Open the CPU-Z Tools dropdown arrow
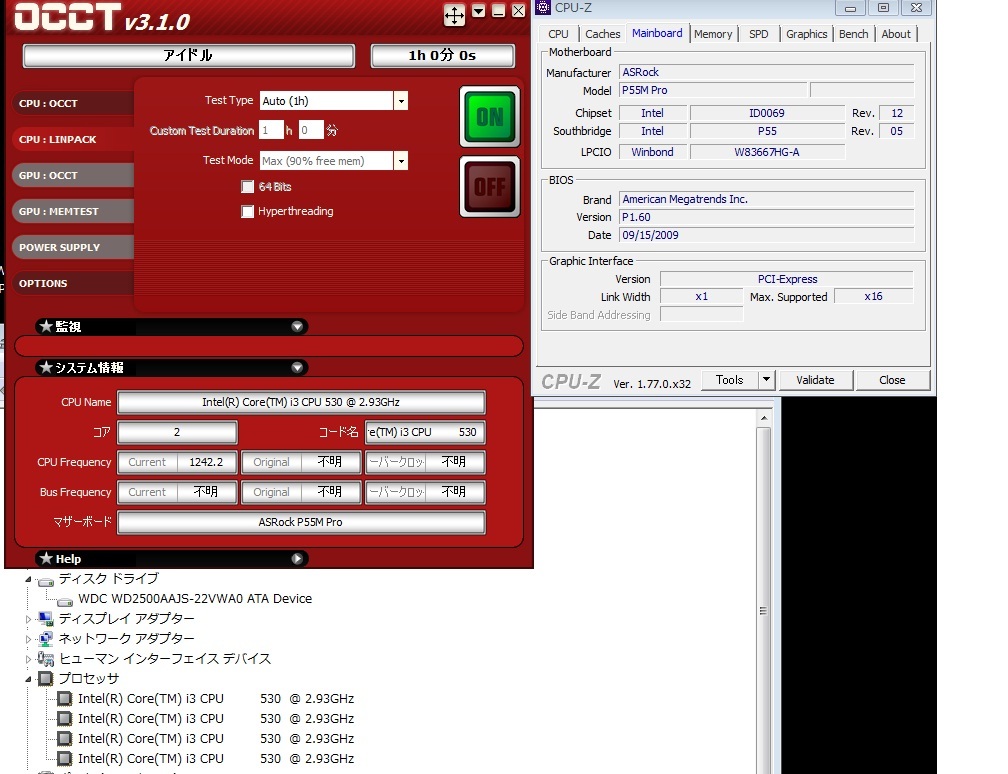The width and height of the screenshot is (1008, 774). point(766,380)
